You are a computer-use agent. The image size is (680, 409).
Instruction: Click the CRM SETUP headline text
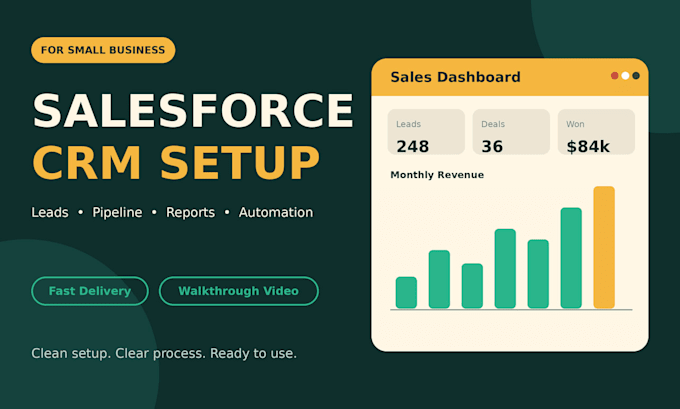pyautogui.click(x=176, y=163)
